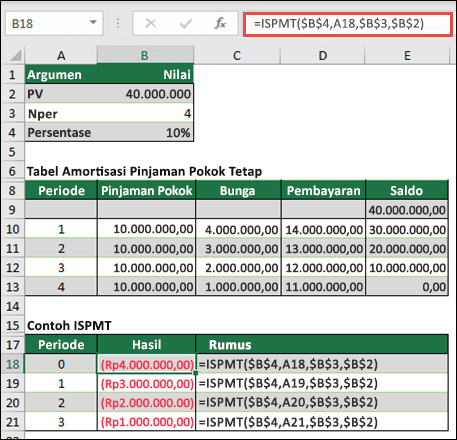
Task: Select row 10 header
Action: (x=13, y=229)
